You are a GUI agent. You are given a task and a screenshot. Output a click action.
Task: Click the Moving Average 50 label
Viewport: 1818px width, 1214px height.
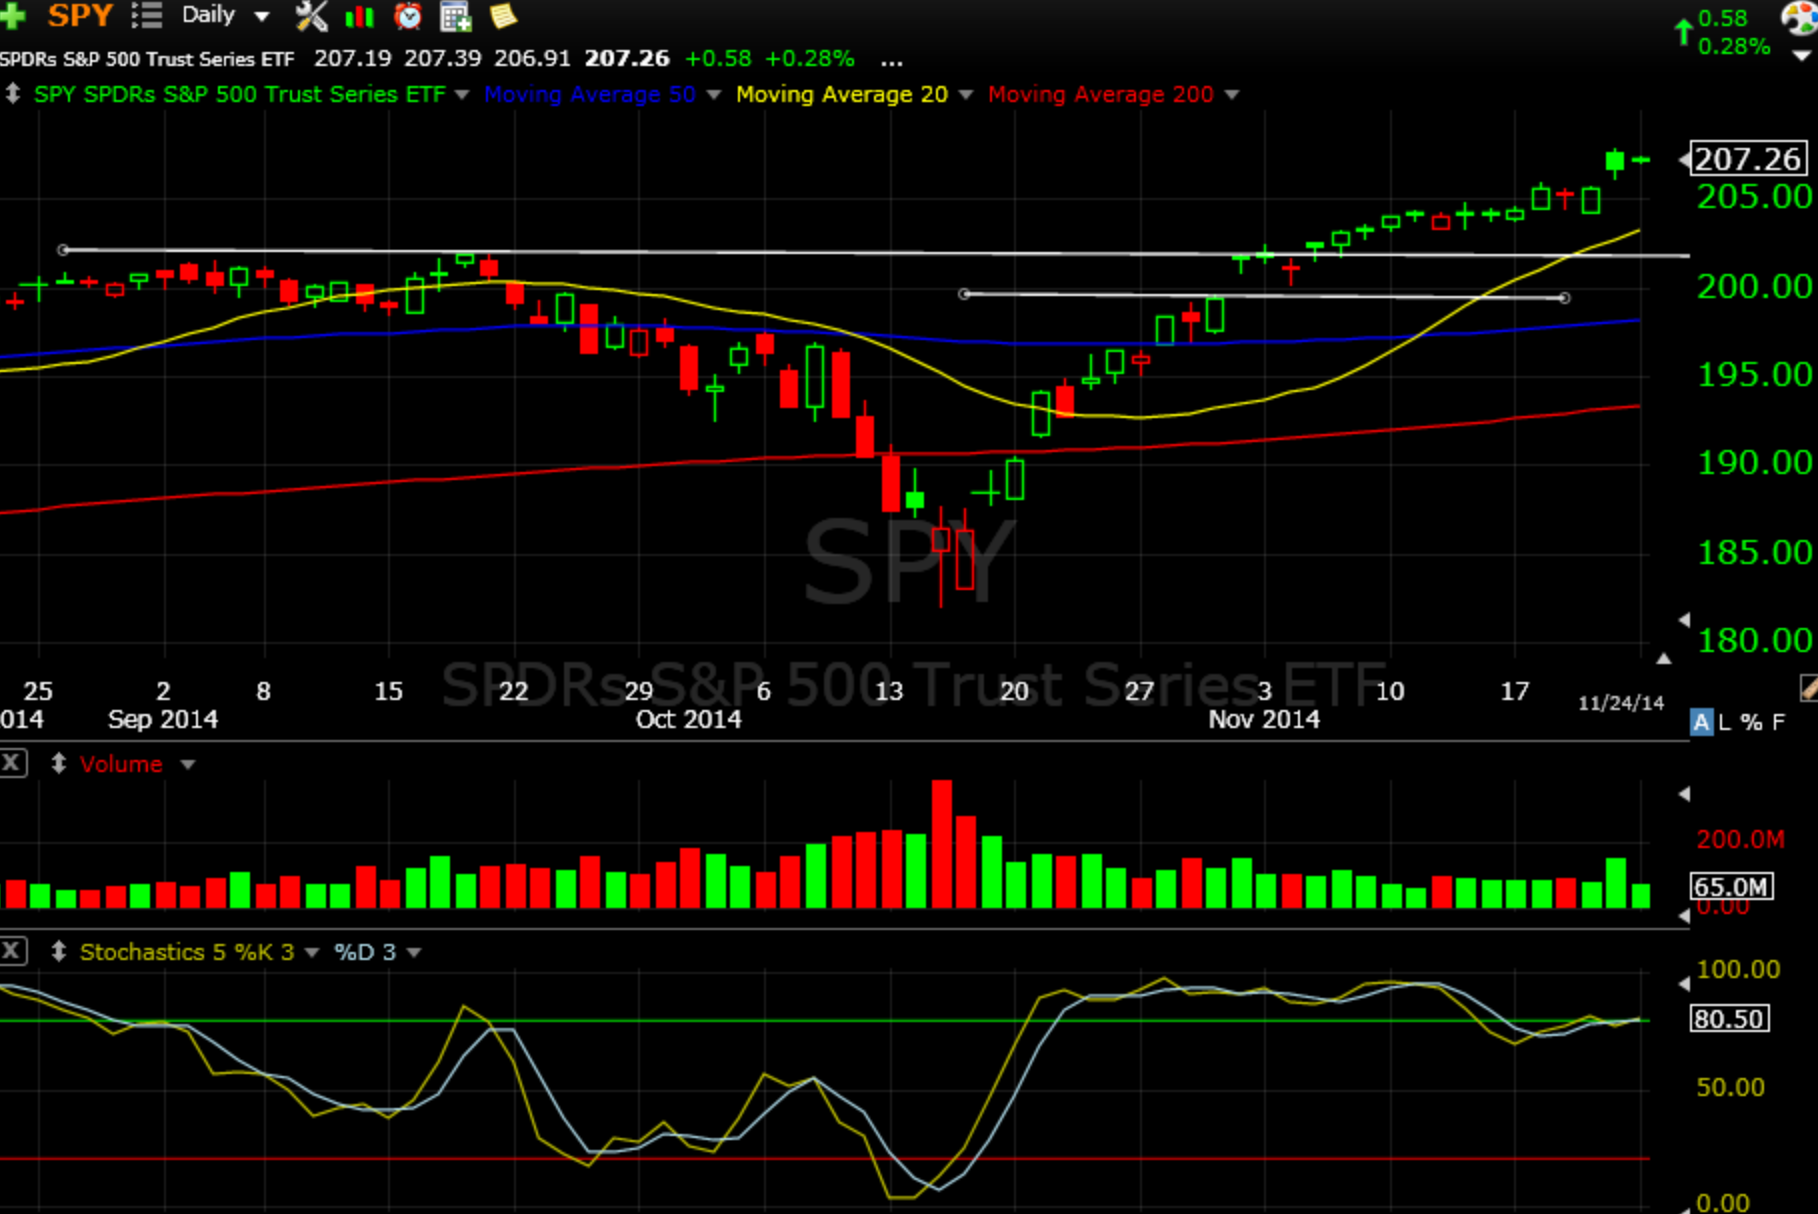pyautogui.click(x=590, y=94)
